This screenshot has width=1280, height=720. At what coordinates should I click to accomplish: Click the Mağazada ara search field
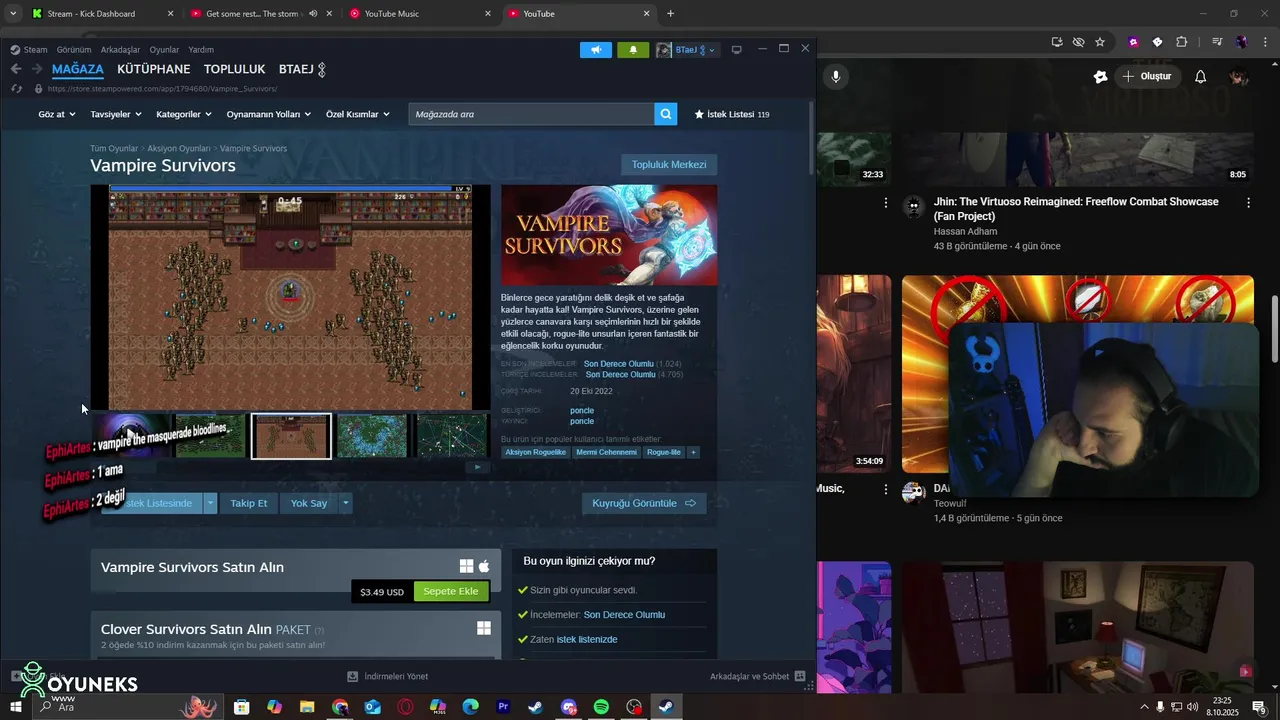pos(531,114)
